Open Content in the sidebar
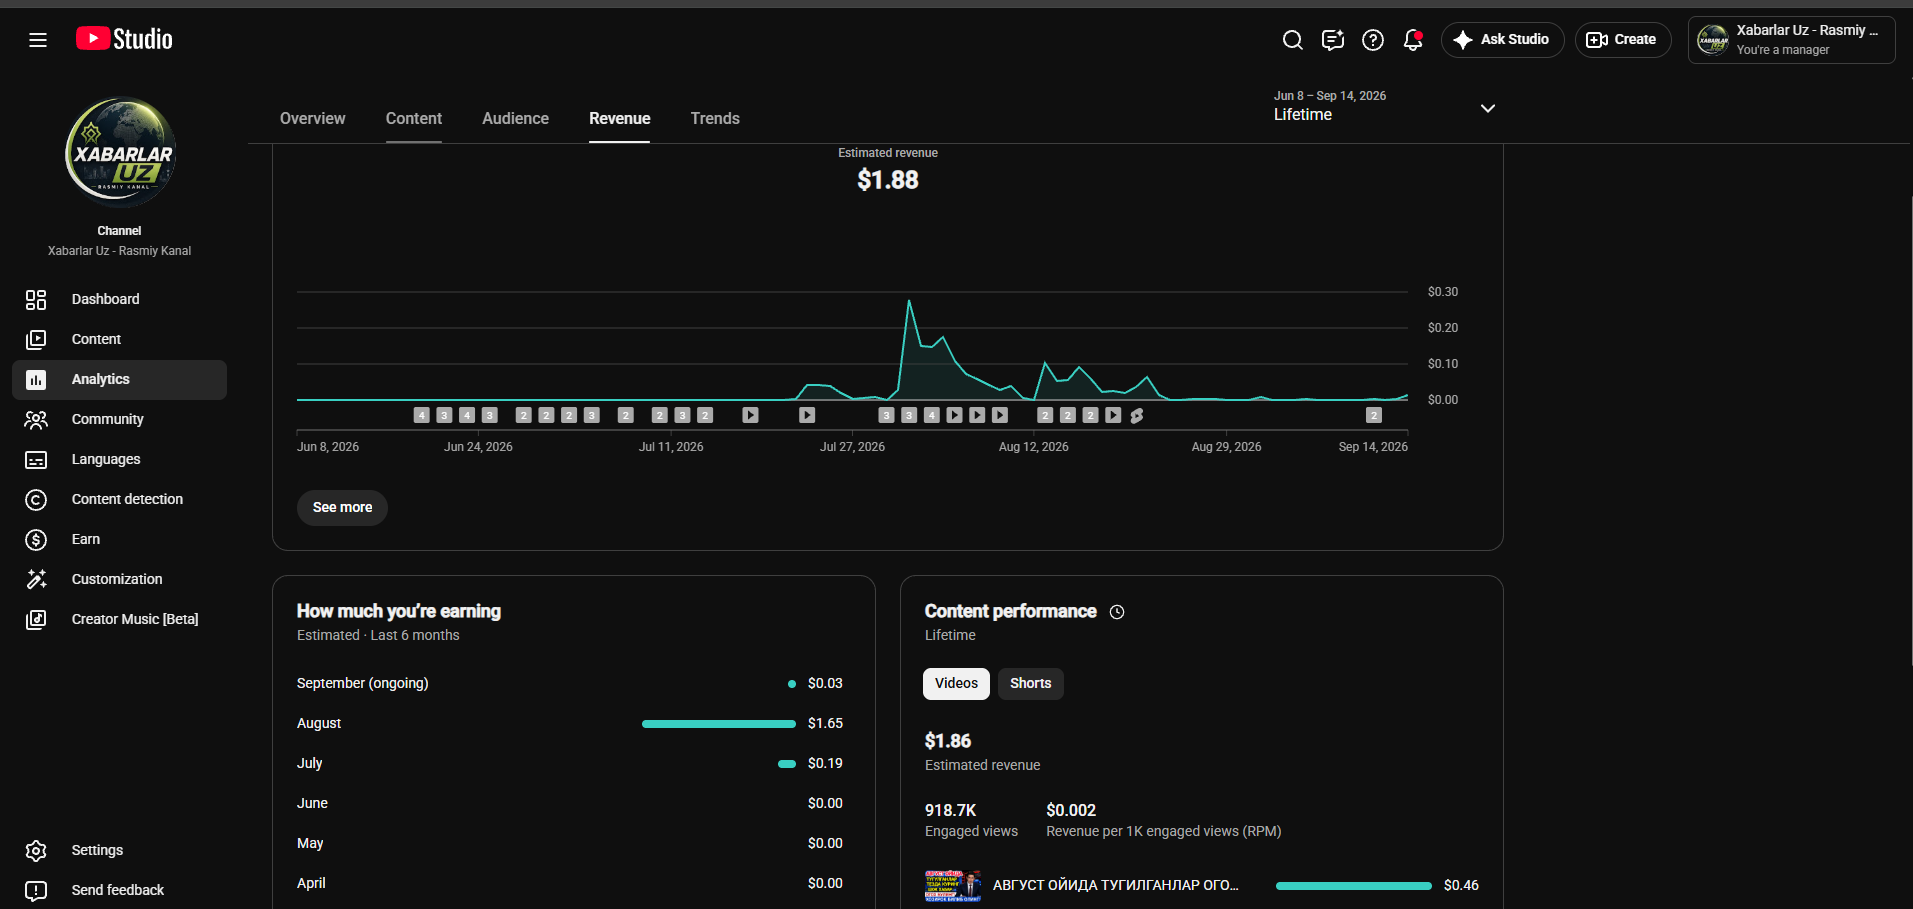 click(119, 339)
